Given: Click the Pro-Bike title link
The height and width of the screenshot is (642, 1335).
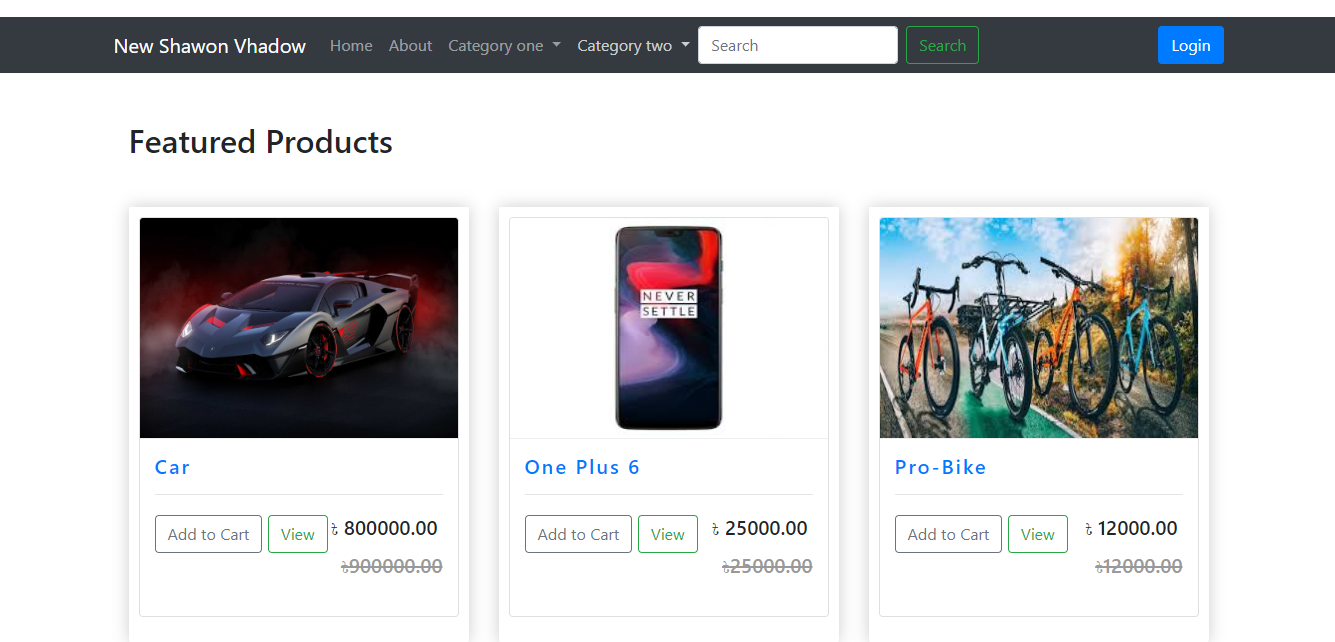Looking at the screenshot, I should (940, 467).
